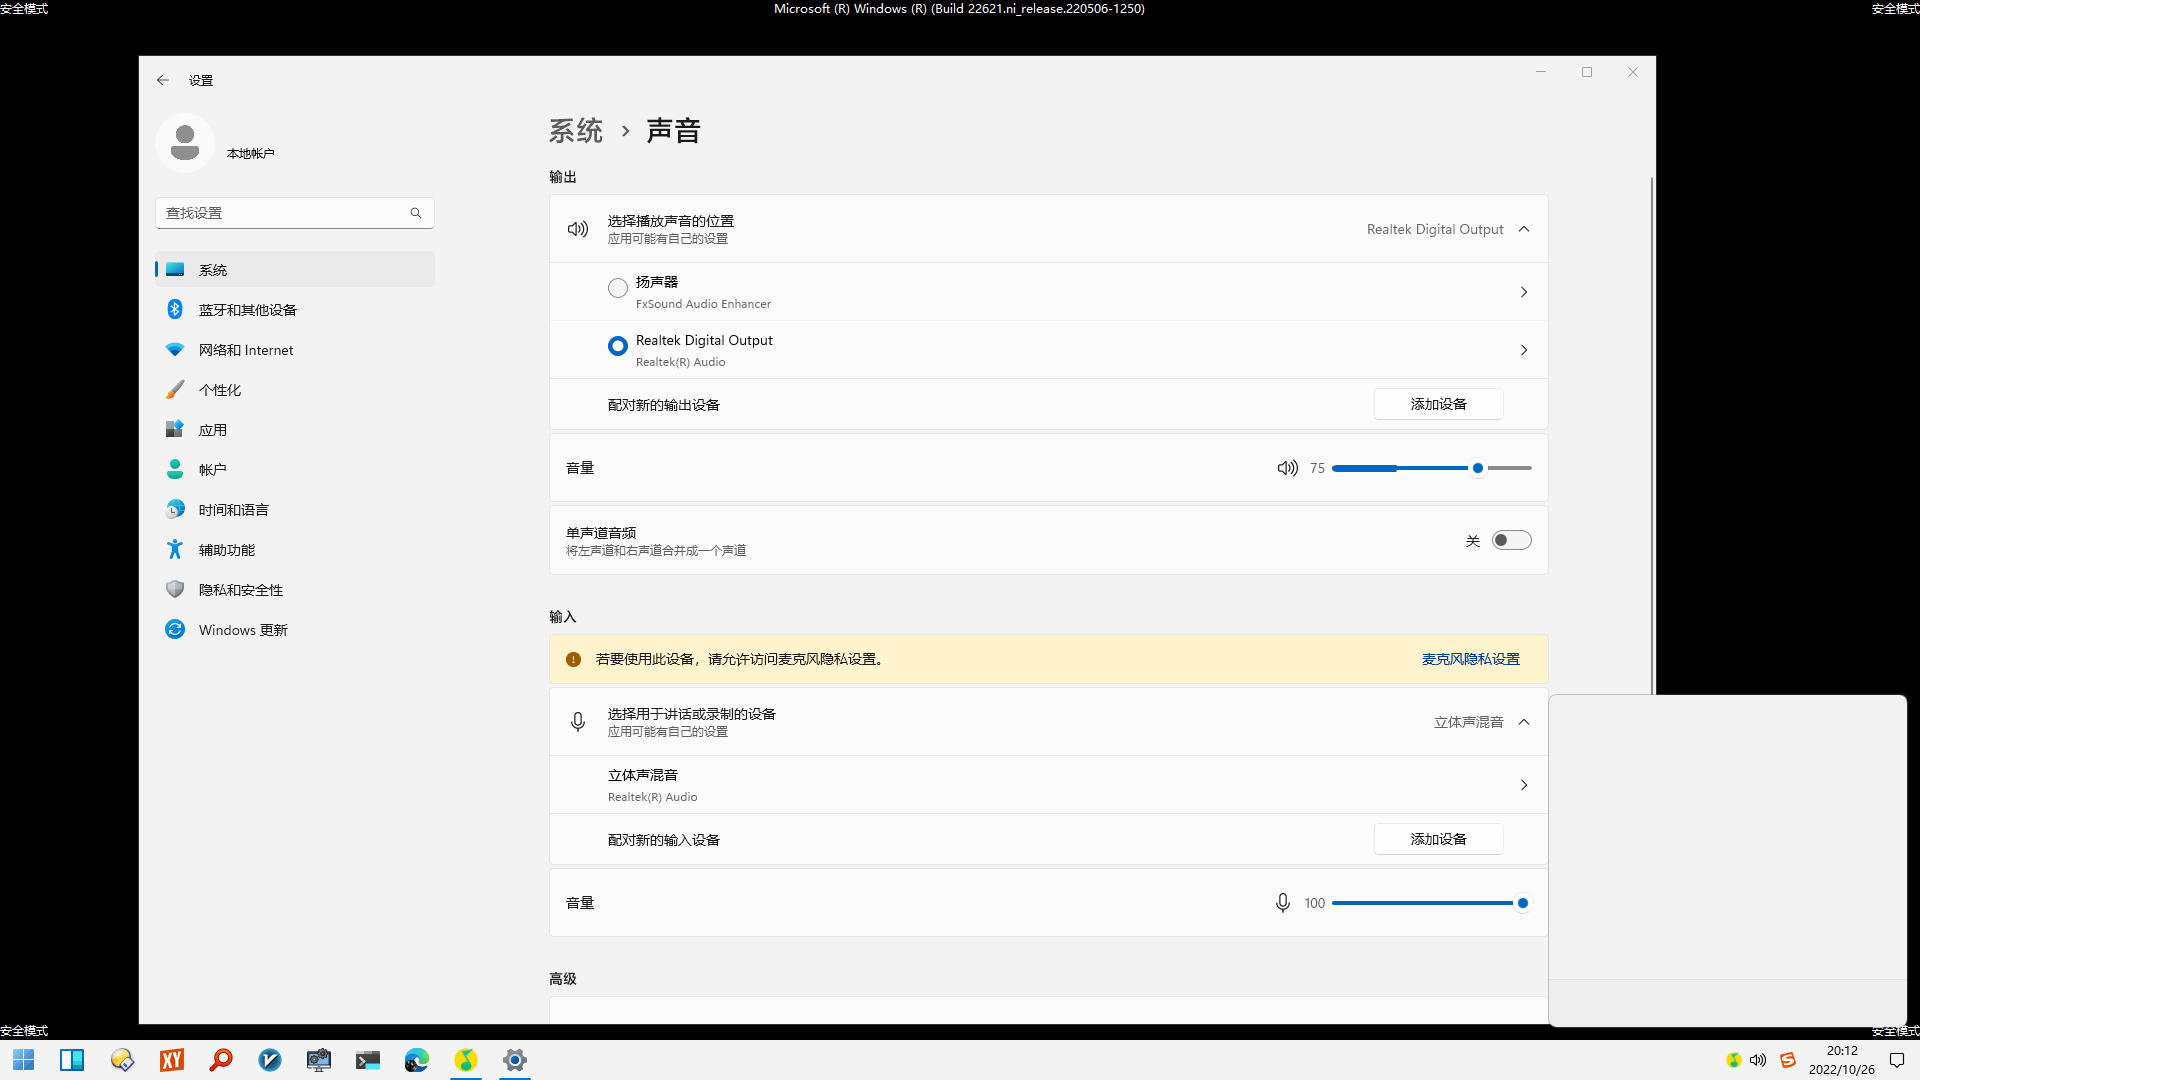Viewport: 2182px width, 1080px height.
Task: Select the 扬声器 FxSound output radio button
Action: pos(618,288)
